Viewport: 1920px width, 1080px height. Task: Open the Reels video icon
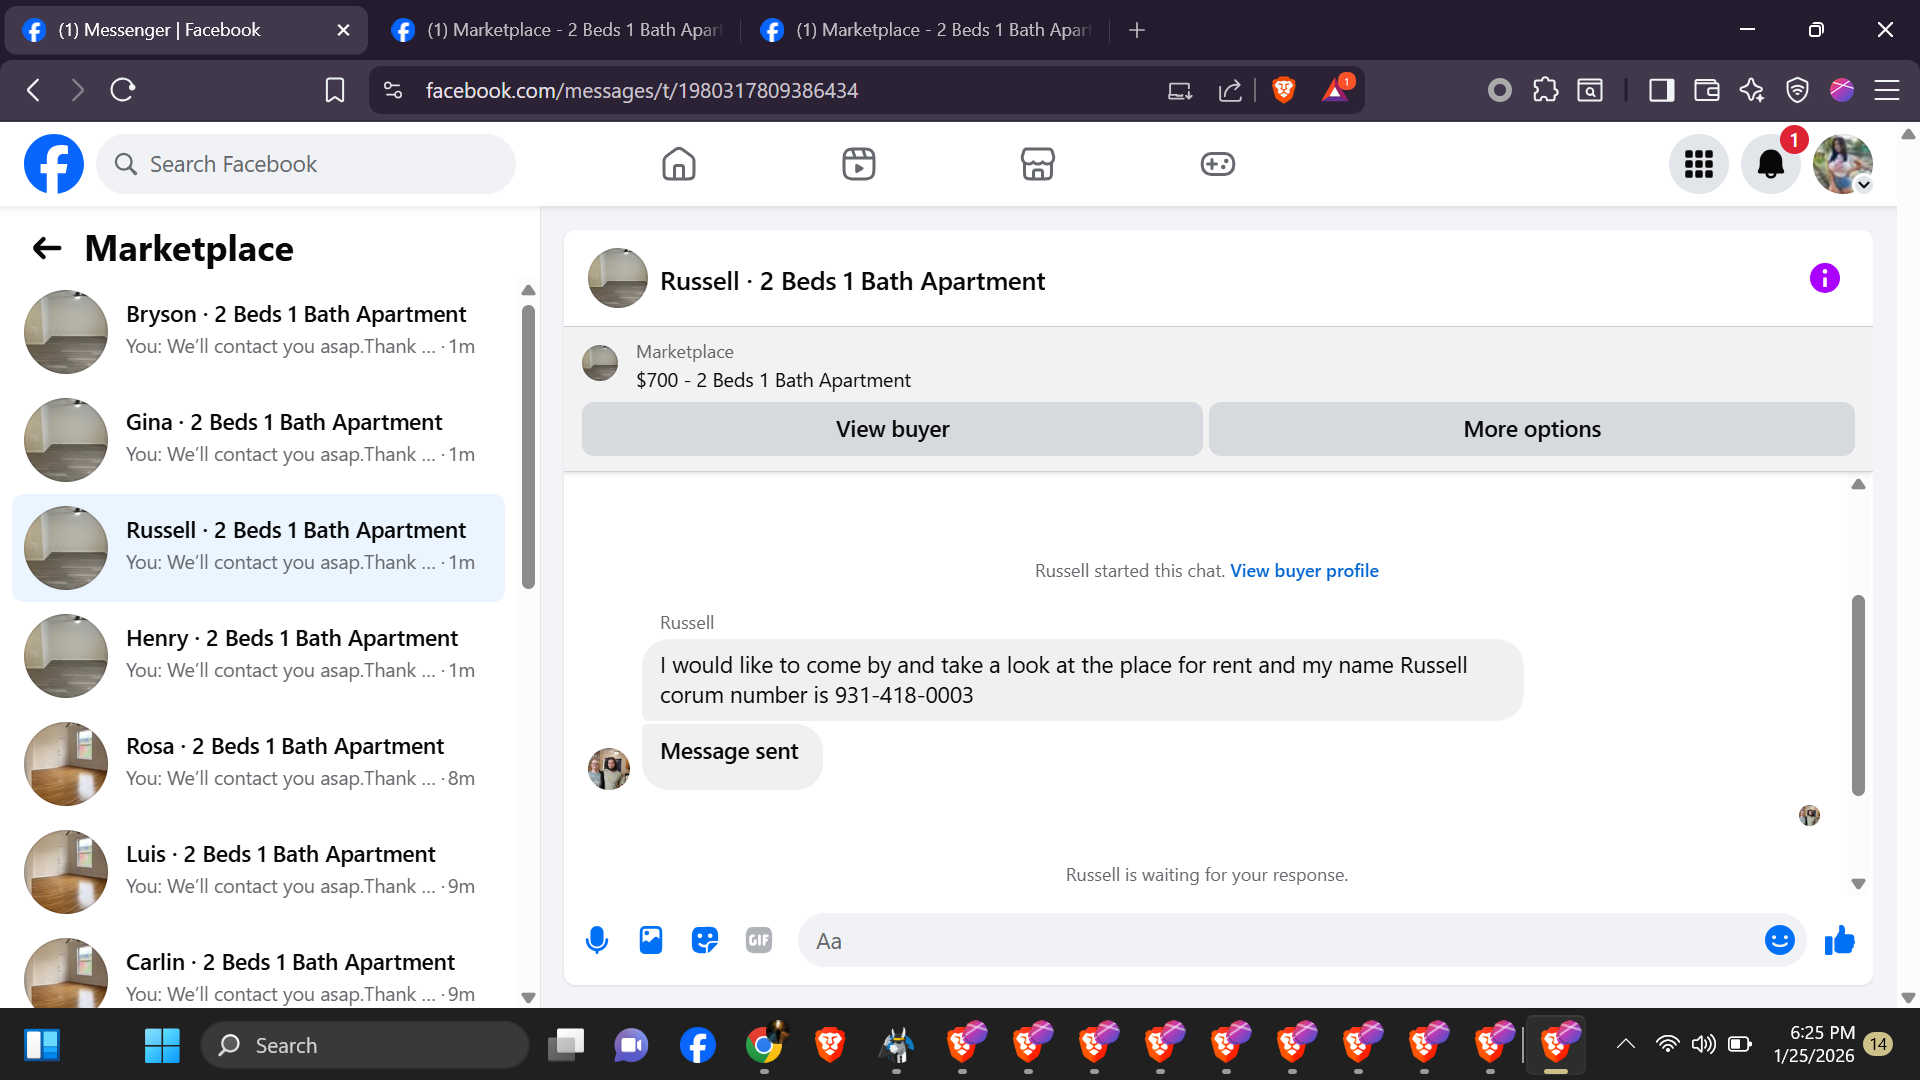[x=858, y=164]
